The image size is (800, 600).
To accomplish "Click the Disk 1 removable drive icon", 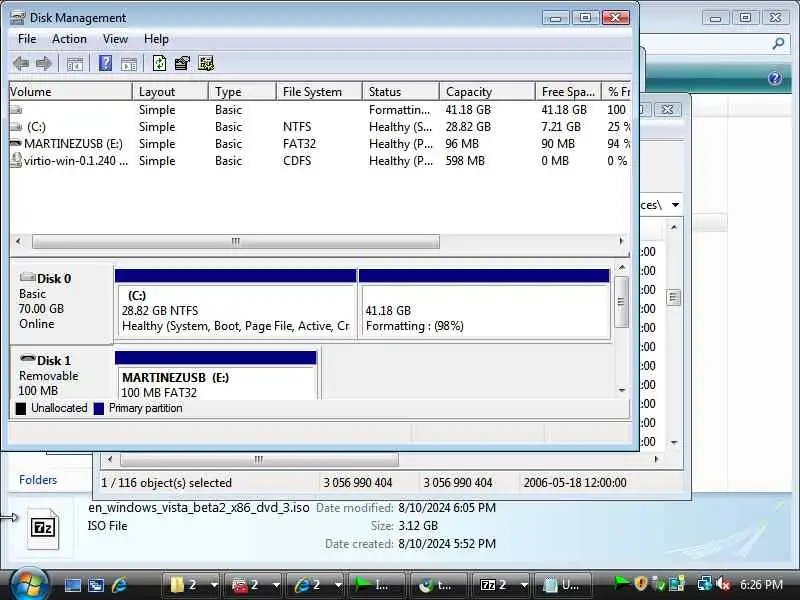I will (27, 359).
